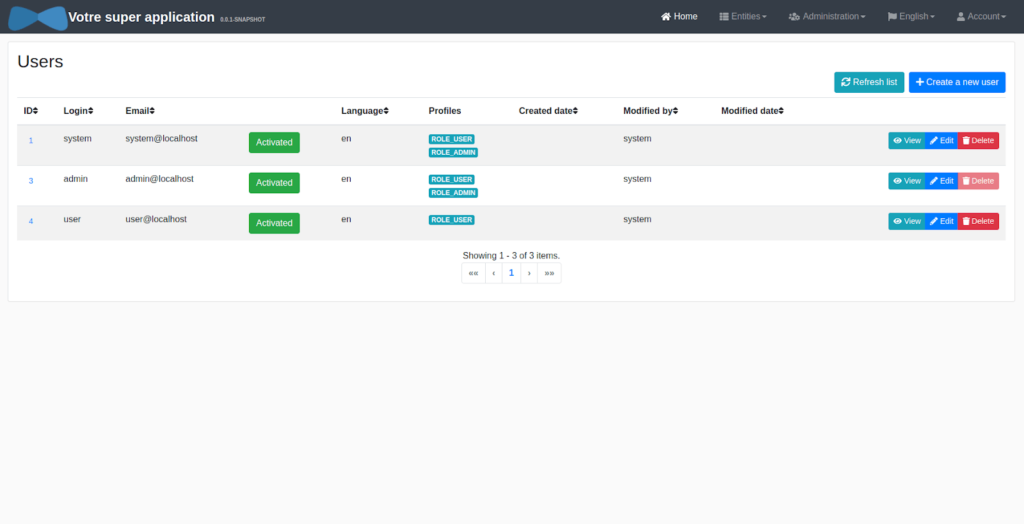
Task: Go to Home in the navbar
Action: [x=679, y=17]
